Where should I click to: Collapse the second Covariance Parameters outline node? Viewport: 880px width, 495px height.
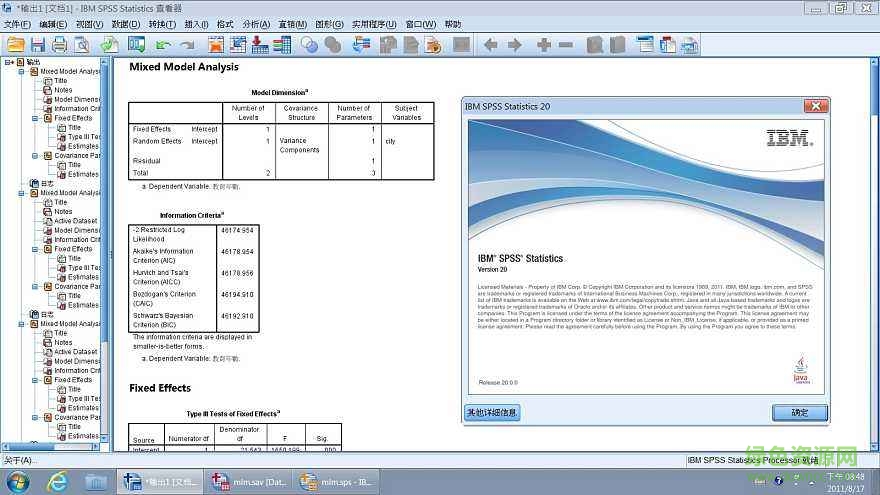click(x=35, y=287)
